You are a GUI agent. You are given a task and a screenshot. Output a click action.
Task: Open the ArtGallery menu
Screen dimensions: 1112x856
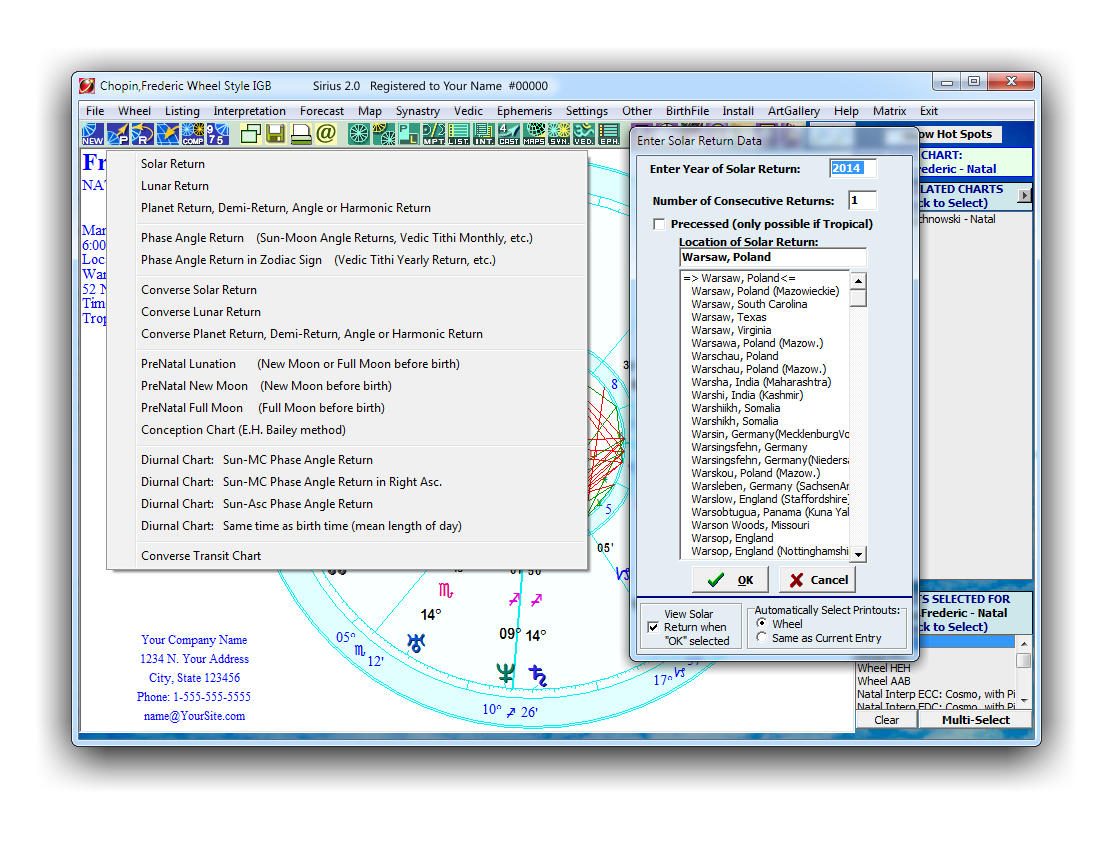point(794,111)
